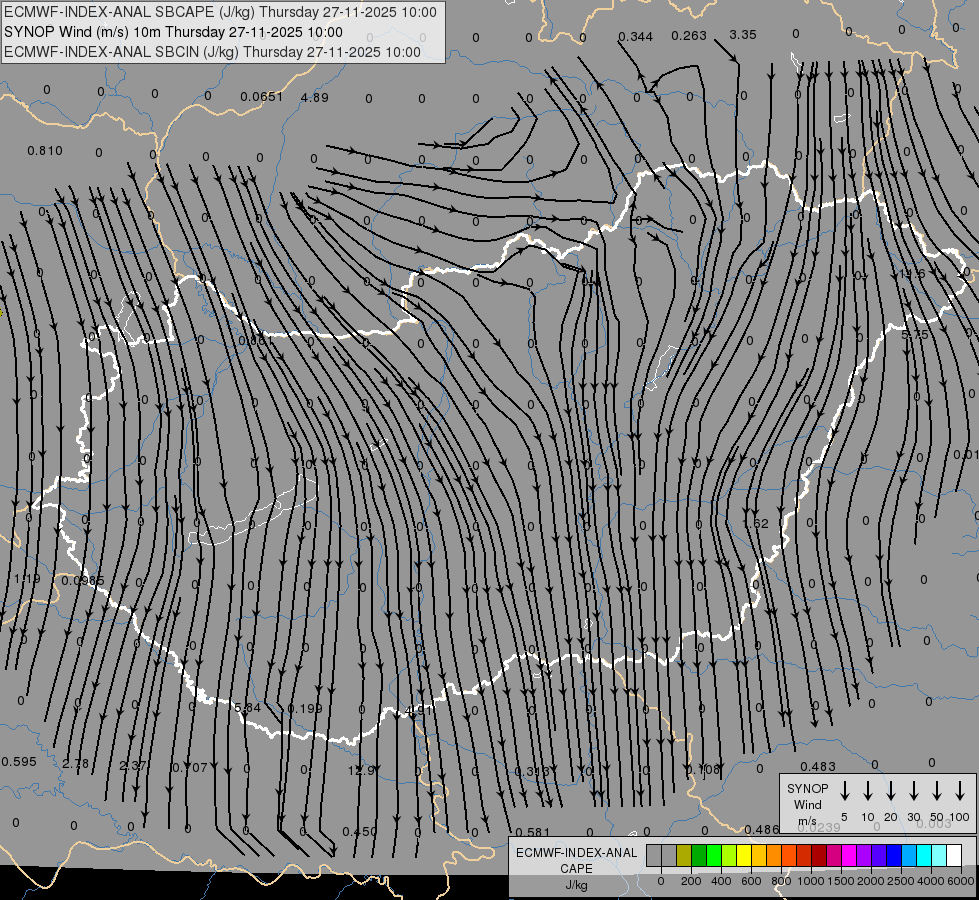Click the map value '0.450'
Image resolution: width=979 pixels, height=900 pixels.
[360, 831]
